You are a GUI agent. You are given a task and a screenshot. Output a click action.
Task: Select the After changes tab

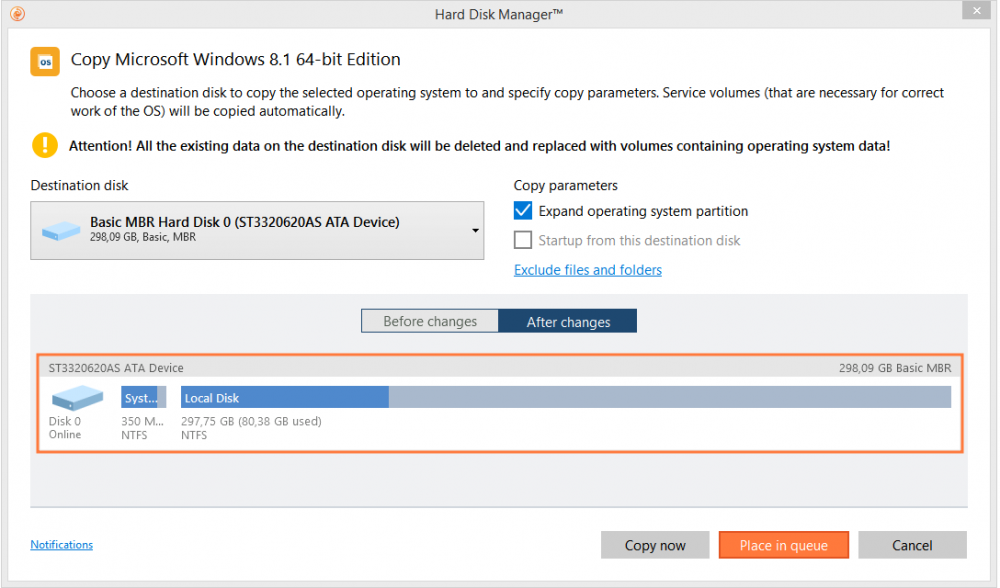click(567, 321)
